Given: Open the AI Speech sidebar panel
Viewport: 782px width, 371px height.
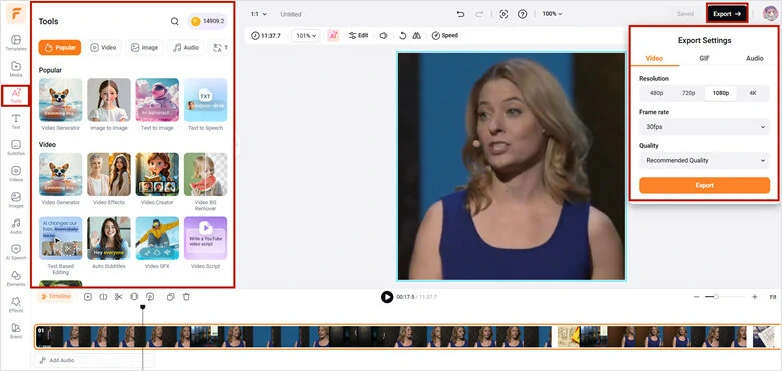Looking at the screenshot, I should tap(15, 252).
